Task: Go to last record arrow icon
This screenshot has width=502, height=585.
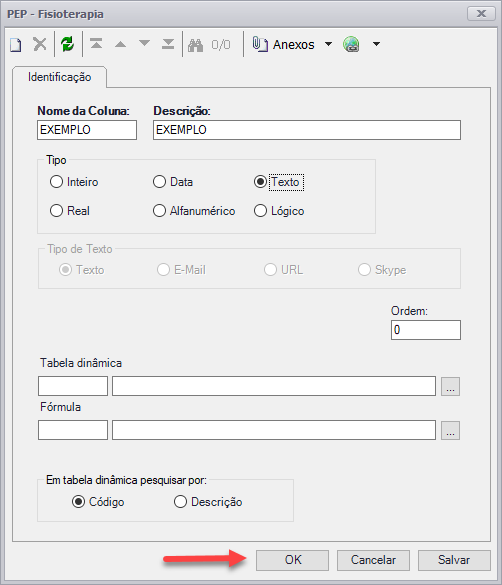Action: [168, 44]
